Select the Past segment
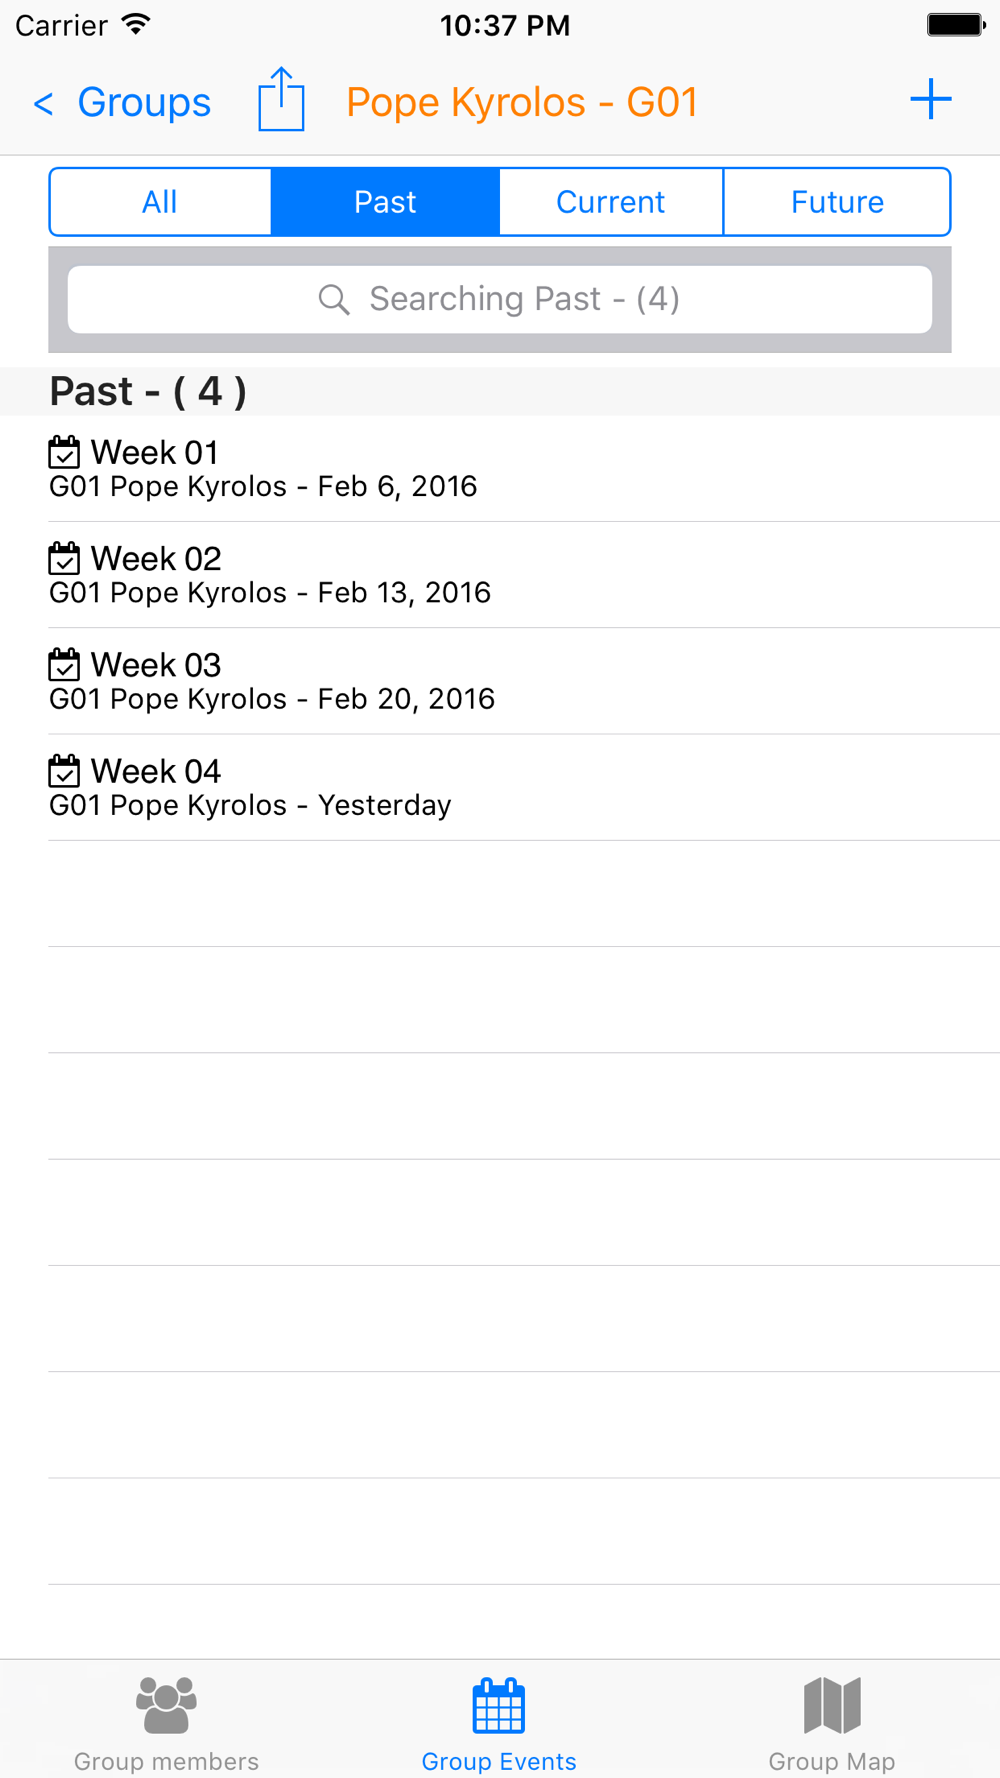This screenshot has height=1778, width=1000. coord(385,202)
